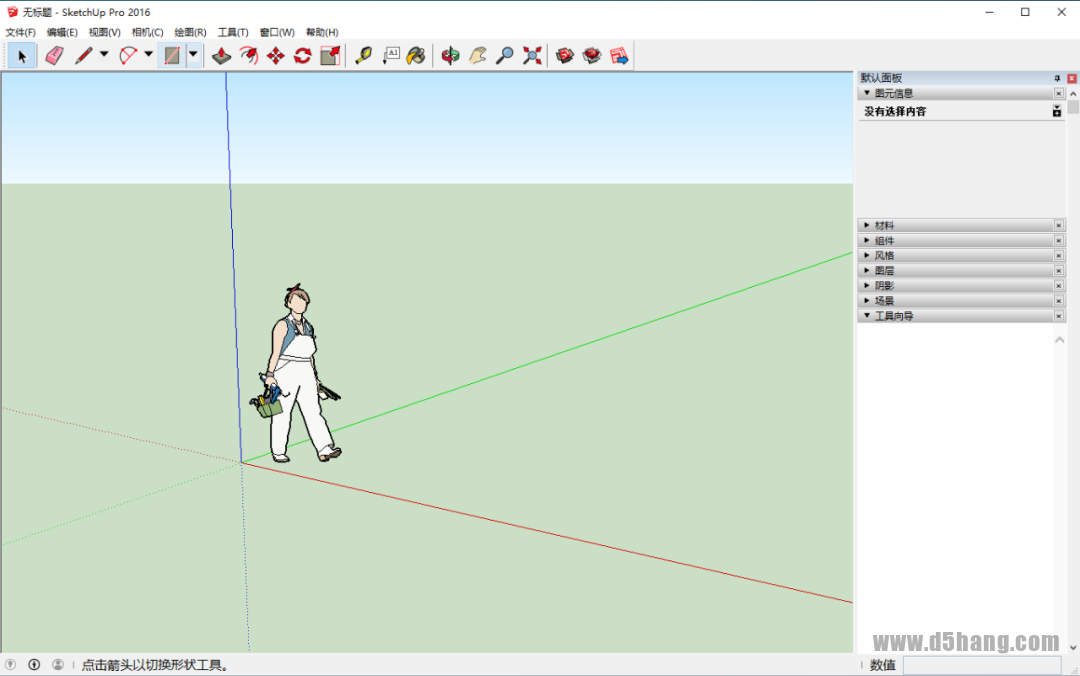Open the Arc tool dropdown arrow
This screenshot has width=1080, height=676.
pos(148,54)
